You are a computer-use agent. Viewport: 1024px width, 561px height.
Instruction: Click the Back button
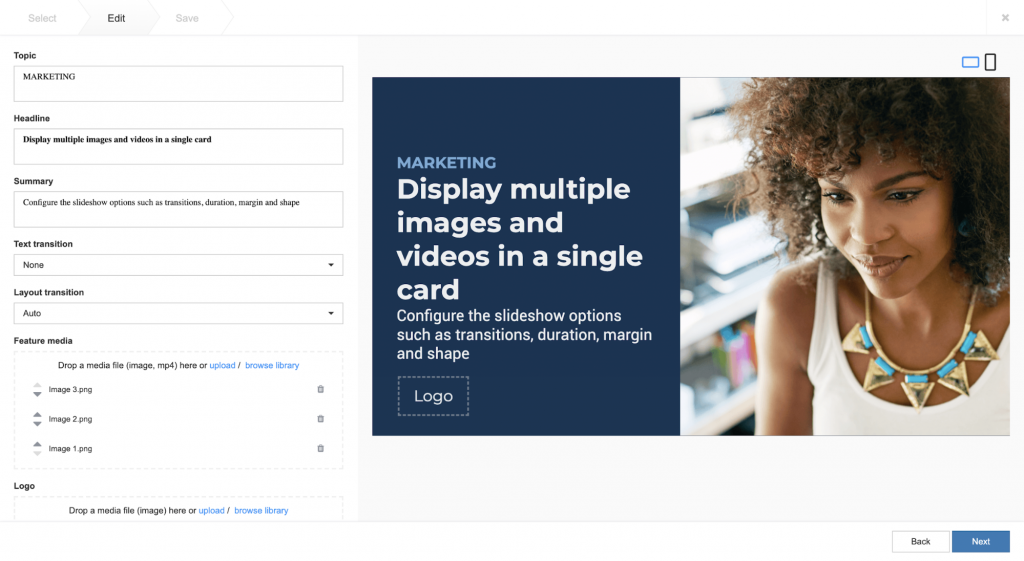point(921,541)
